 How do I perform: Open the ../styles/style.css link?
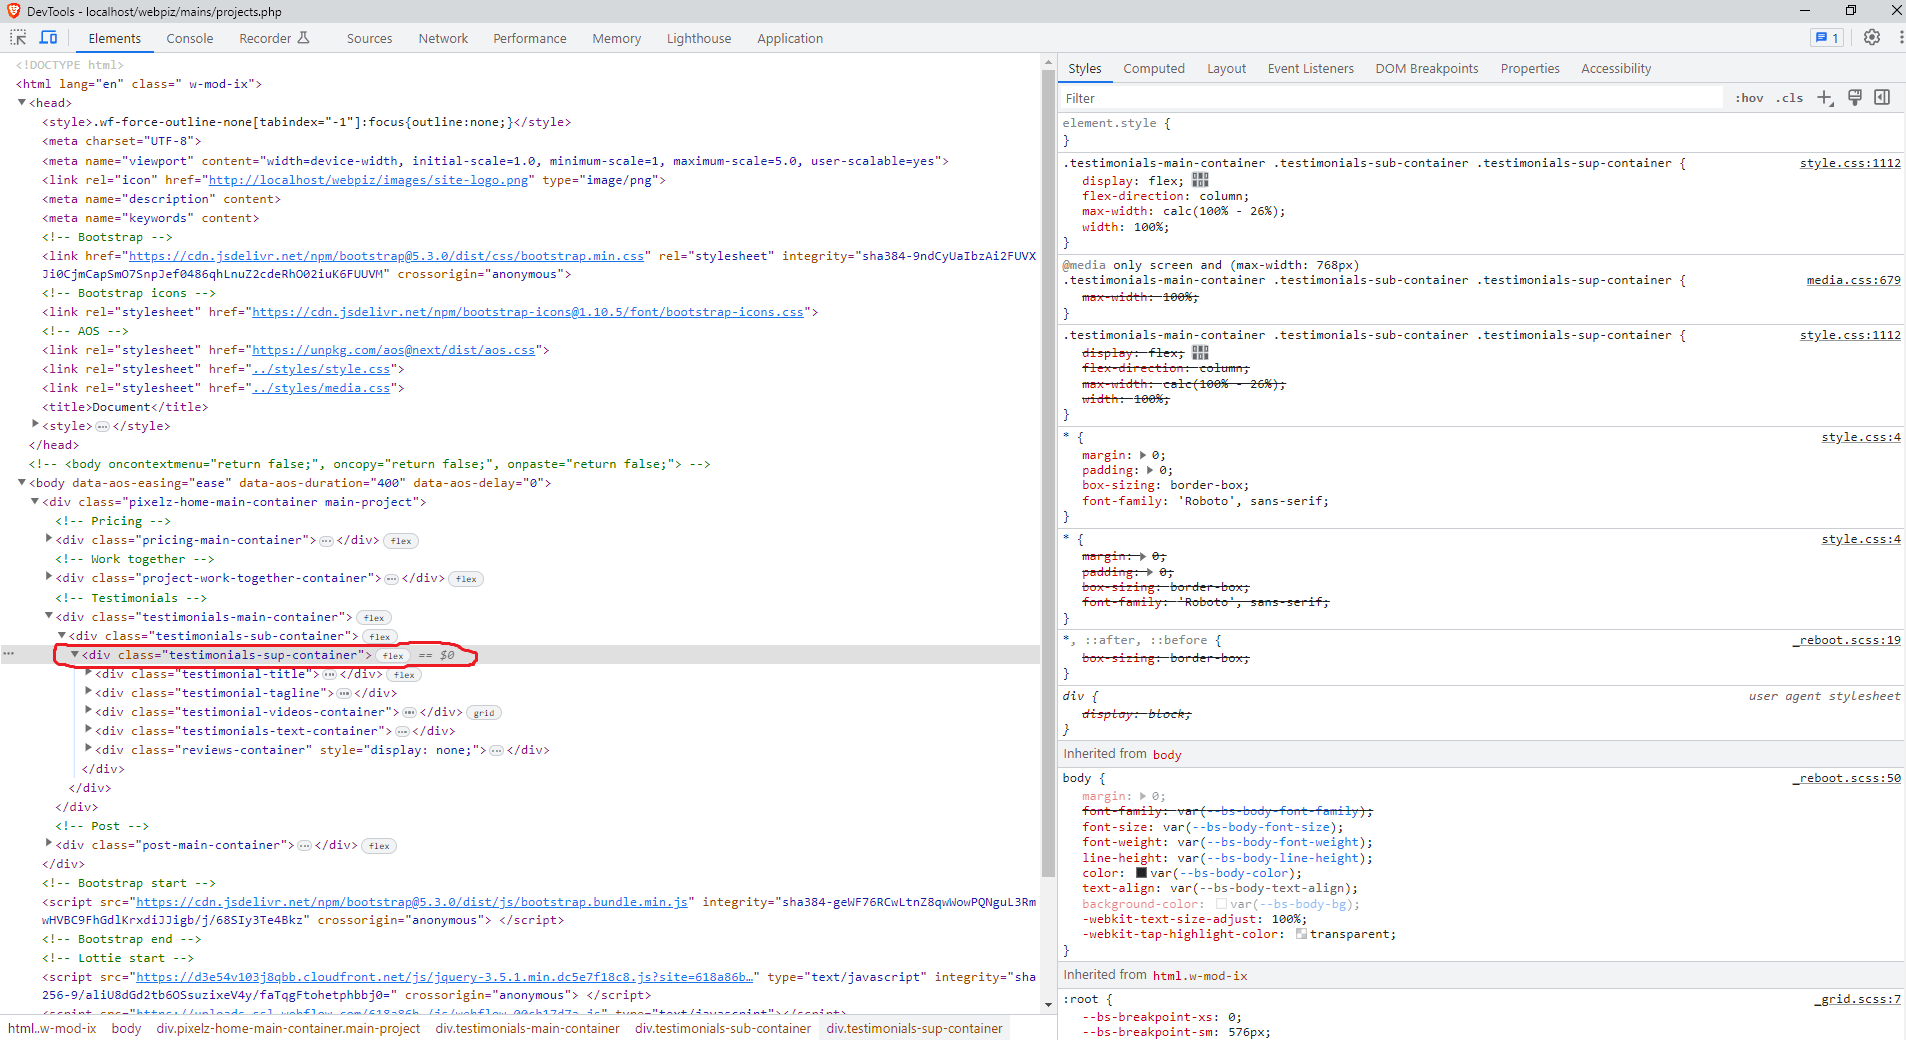pyautogui.click(x=321, y=369)
